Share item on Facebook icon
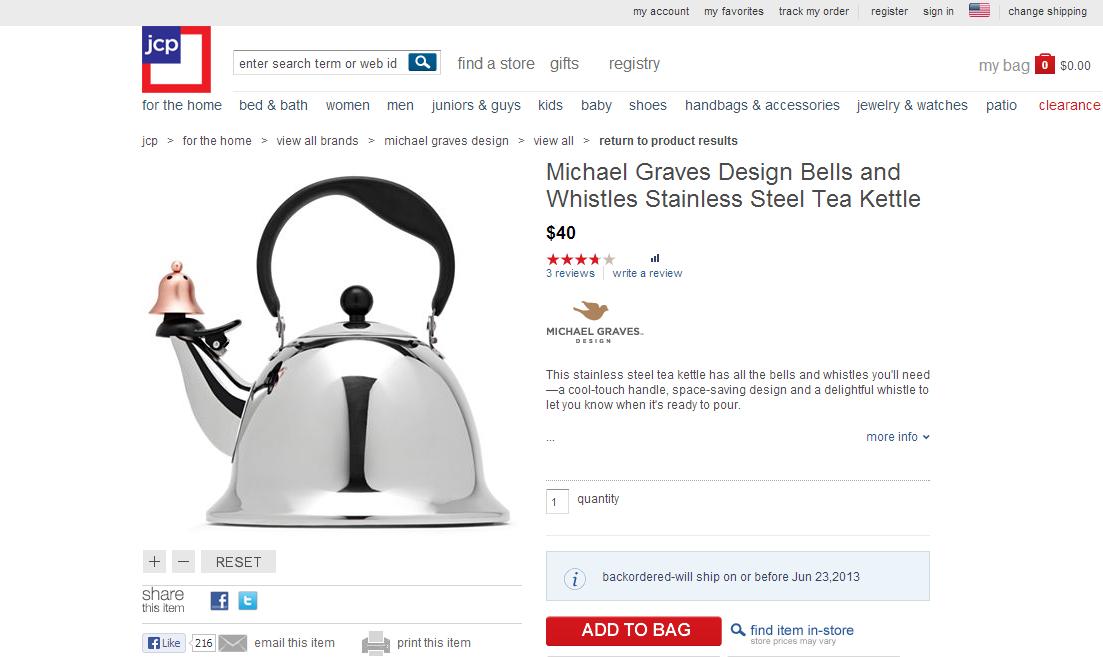 click(219, 601)
